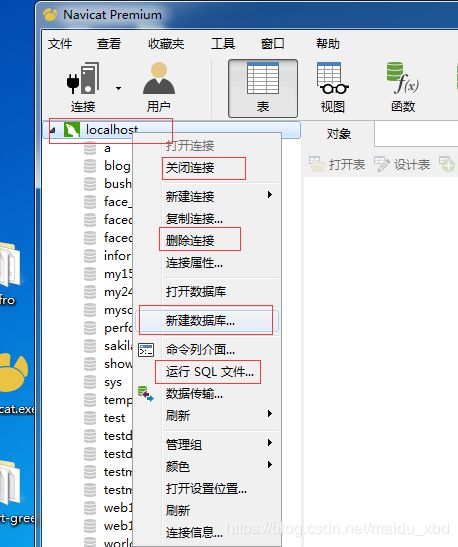Click the grayed 打开连接 menu entry
458x547 pixels.
pyautogui.click(x=190, y=146)
